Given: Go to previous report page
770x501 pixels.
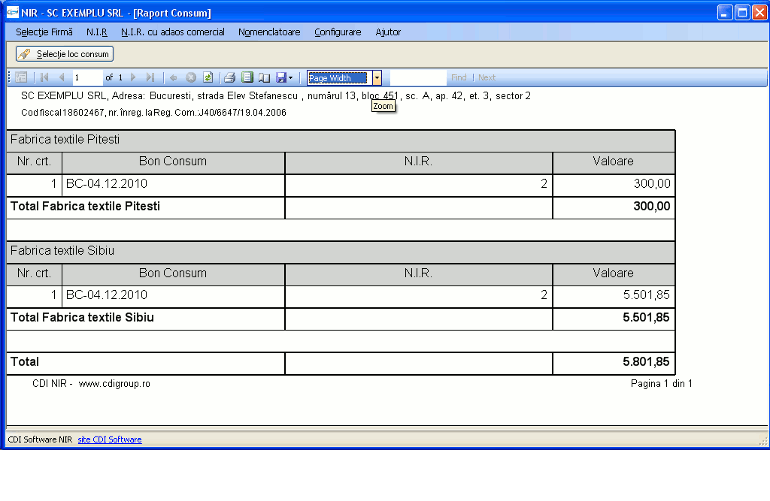Looking at the screenshot, I should click(61, 77).
